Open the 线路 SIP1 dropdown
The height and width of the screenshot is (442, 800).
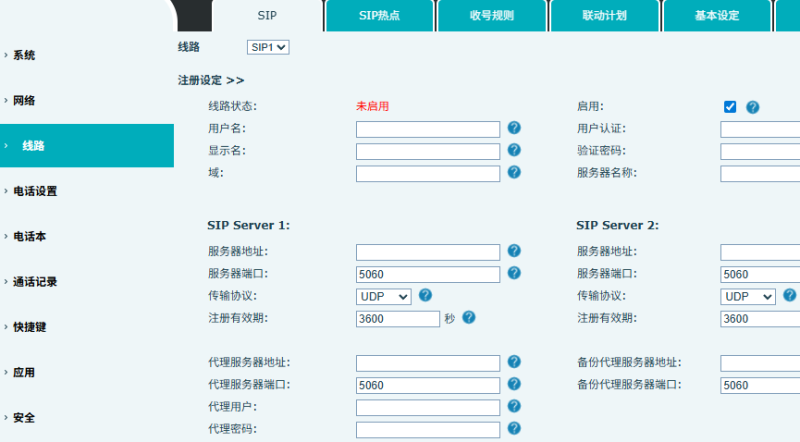(267, 47)
